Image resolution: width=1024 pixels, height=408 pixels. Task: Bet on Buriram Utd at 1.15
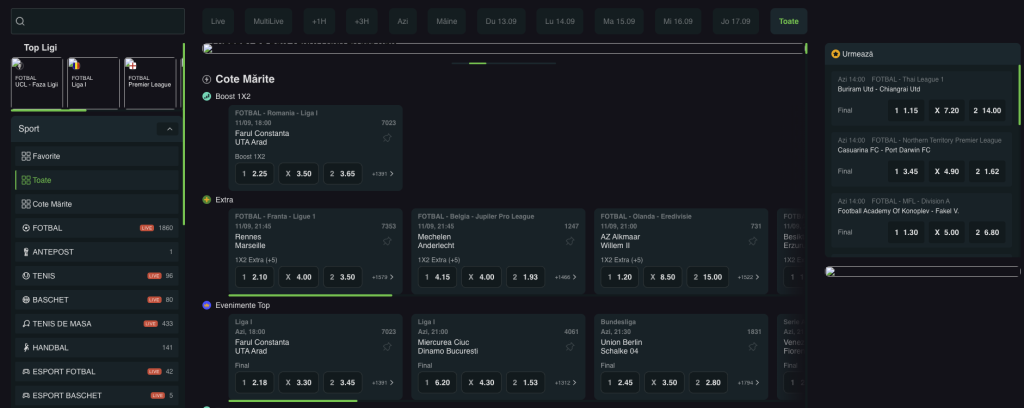pyautogui.click(x=906, y=110)
